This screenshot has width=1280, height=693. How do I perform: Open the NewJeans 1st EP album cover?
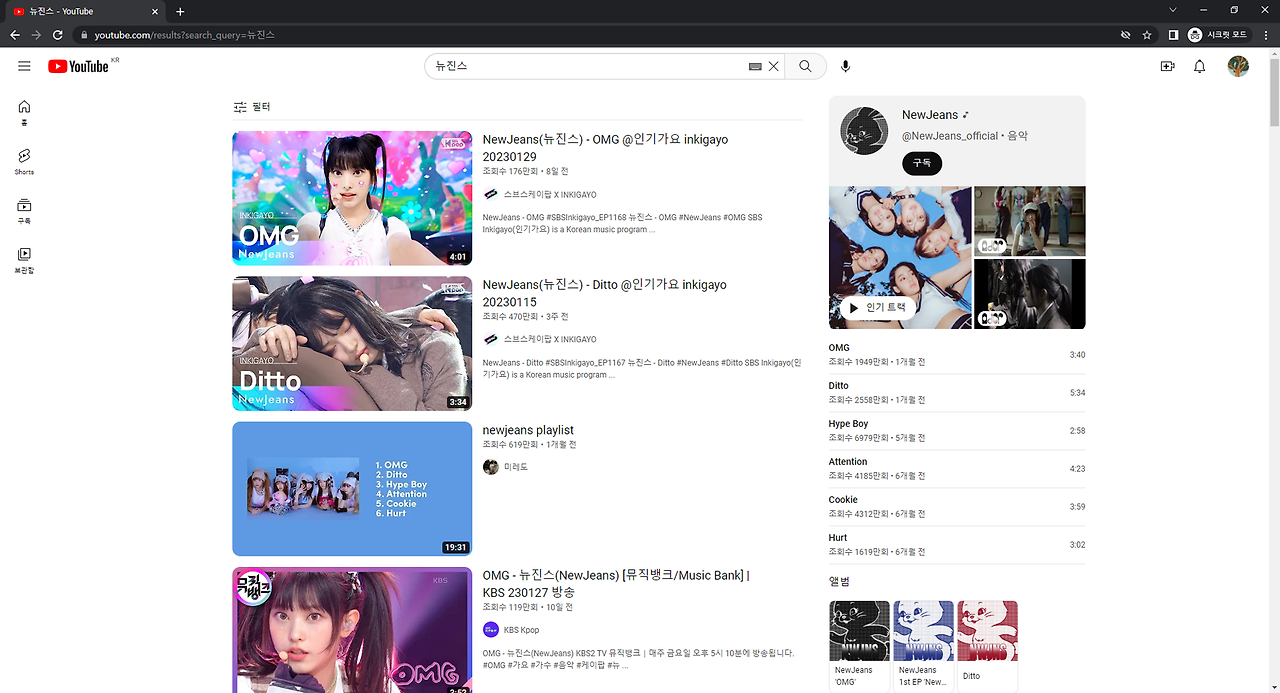click(923, 631)
